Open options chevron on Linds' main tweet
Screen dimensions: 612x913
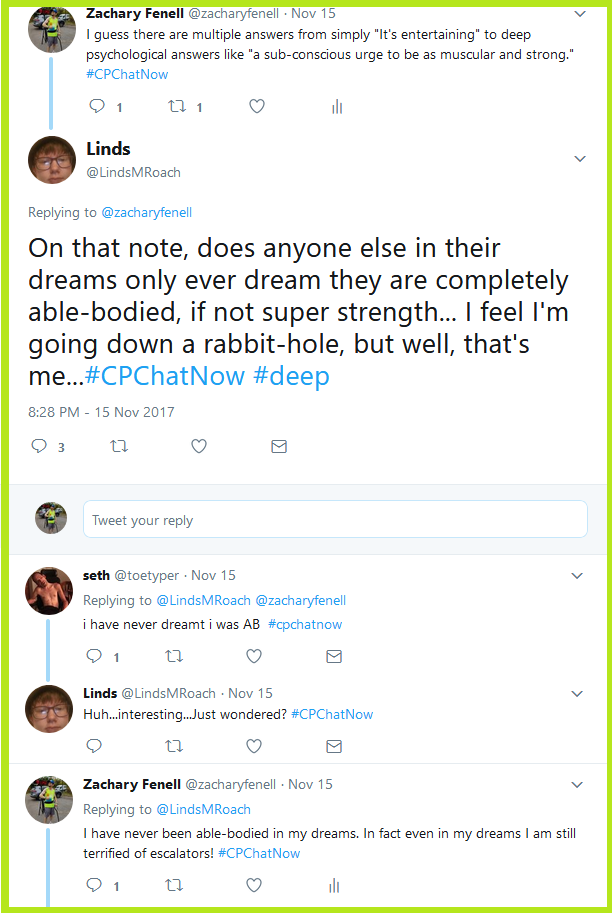point(579,159)
